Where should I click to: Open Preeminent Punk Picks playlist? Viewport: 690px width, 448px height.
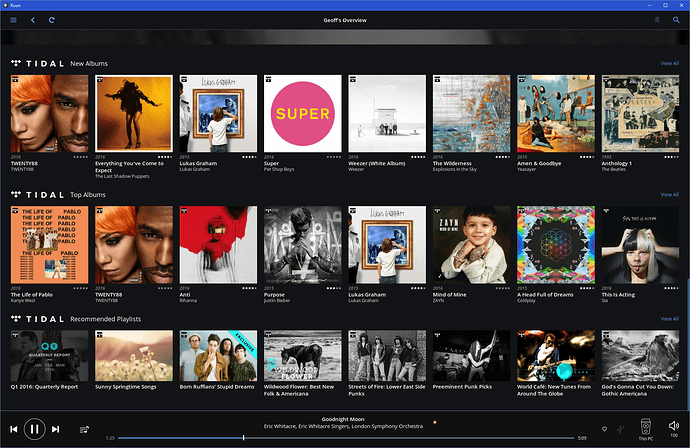click(x=472, y=356)
